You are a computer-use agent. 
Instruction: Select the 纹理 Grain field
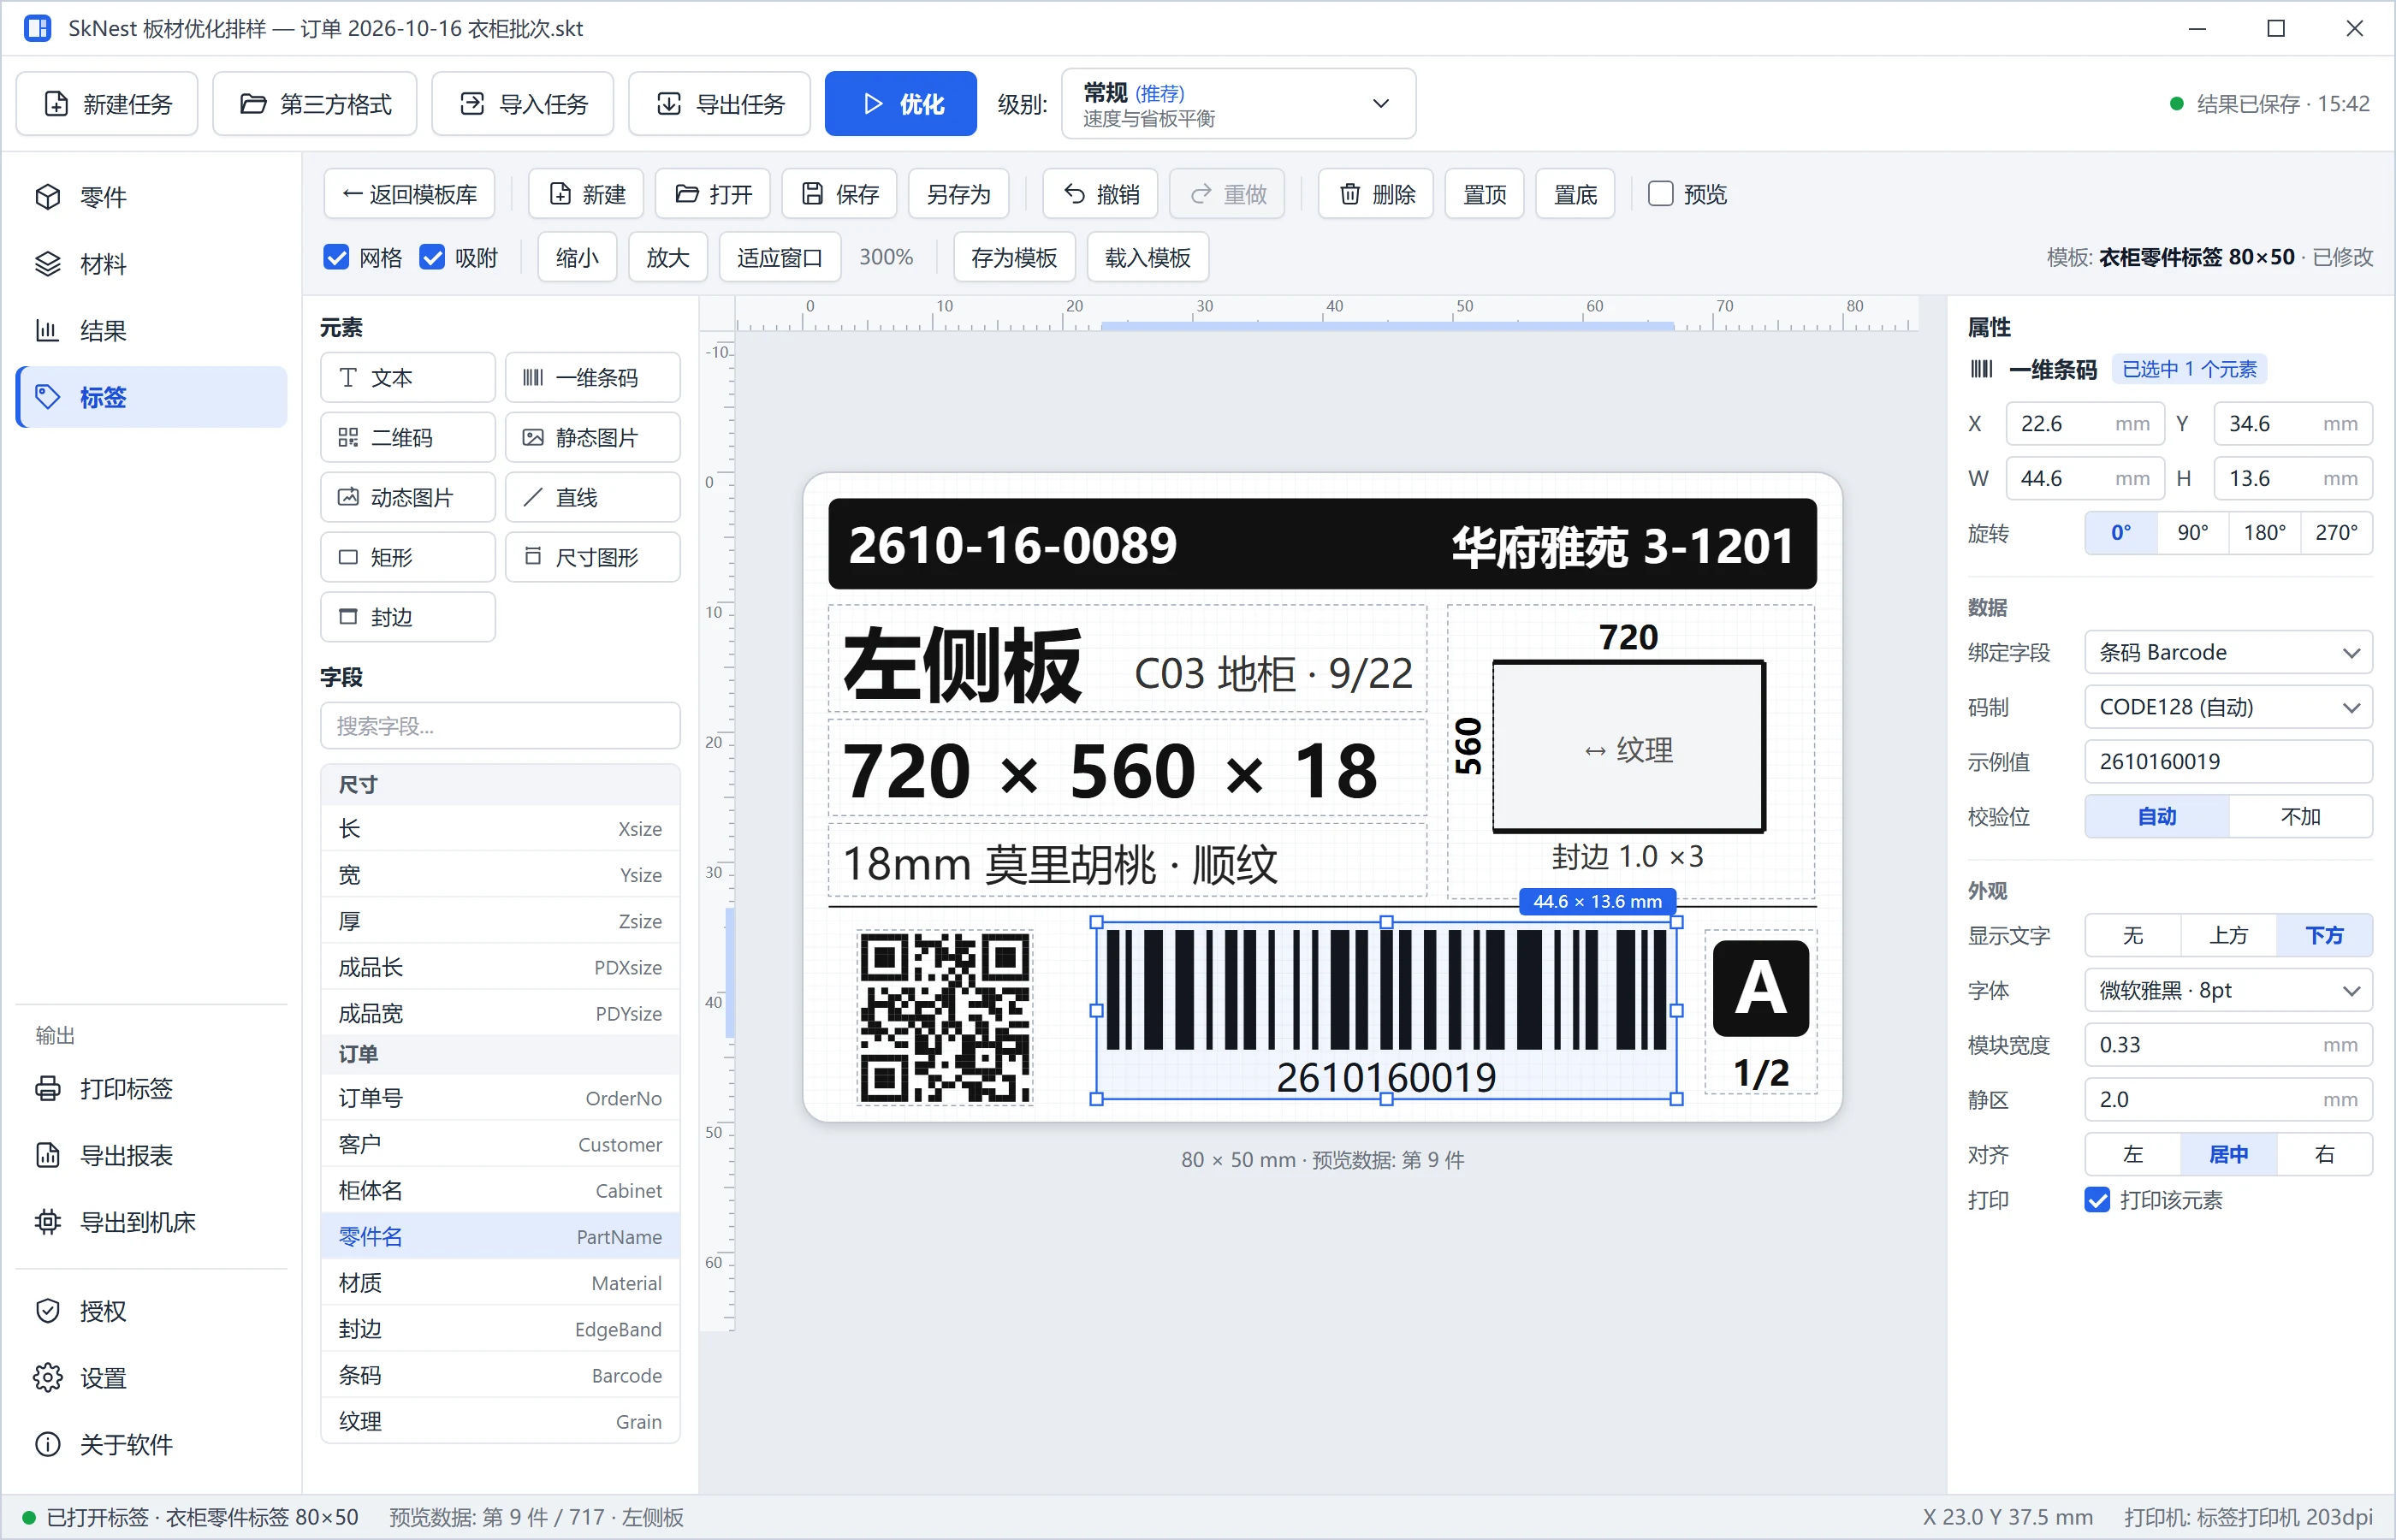click(x=500, y=1422)
